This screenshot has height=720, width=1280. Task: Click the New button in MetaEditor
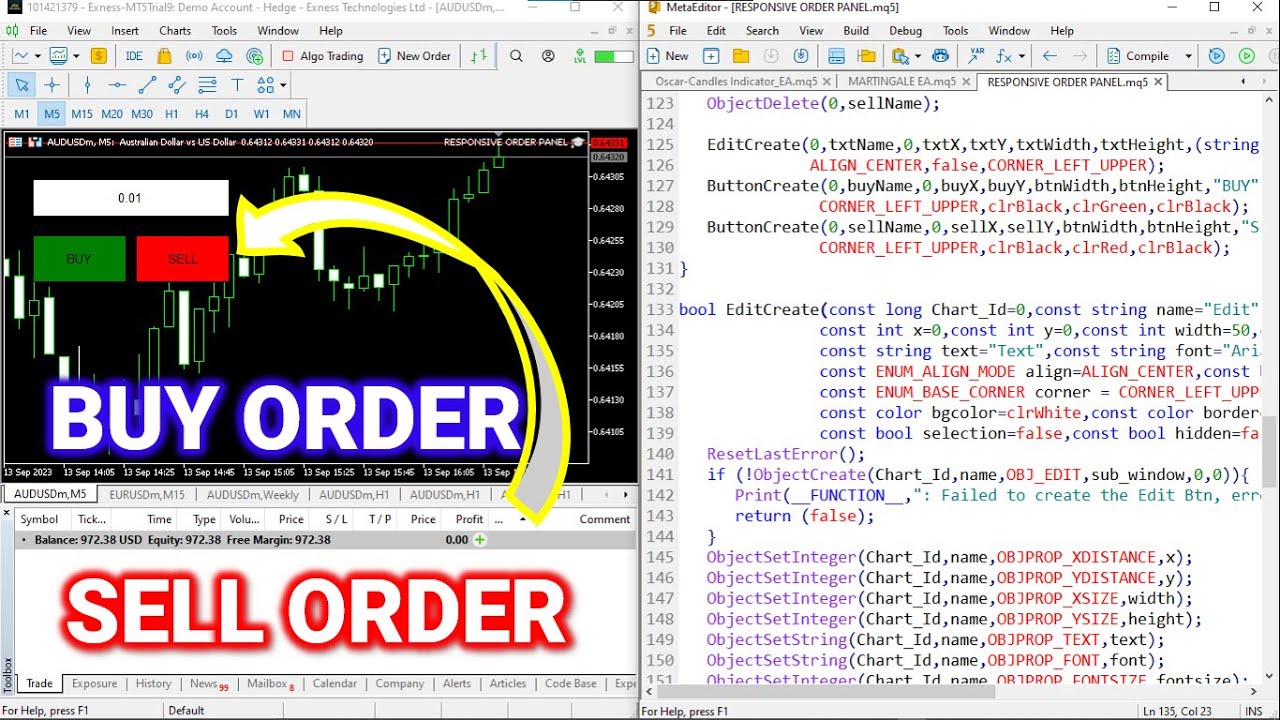667,56
